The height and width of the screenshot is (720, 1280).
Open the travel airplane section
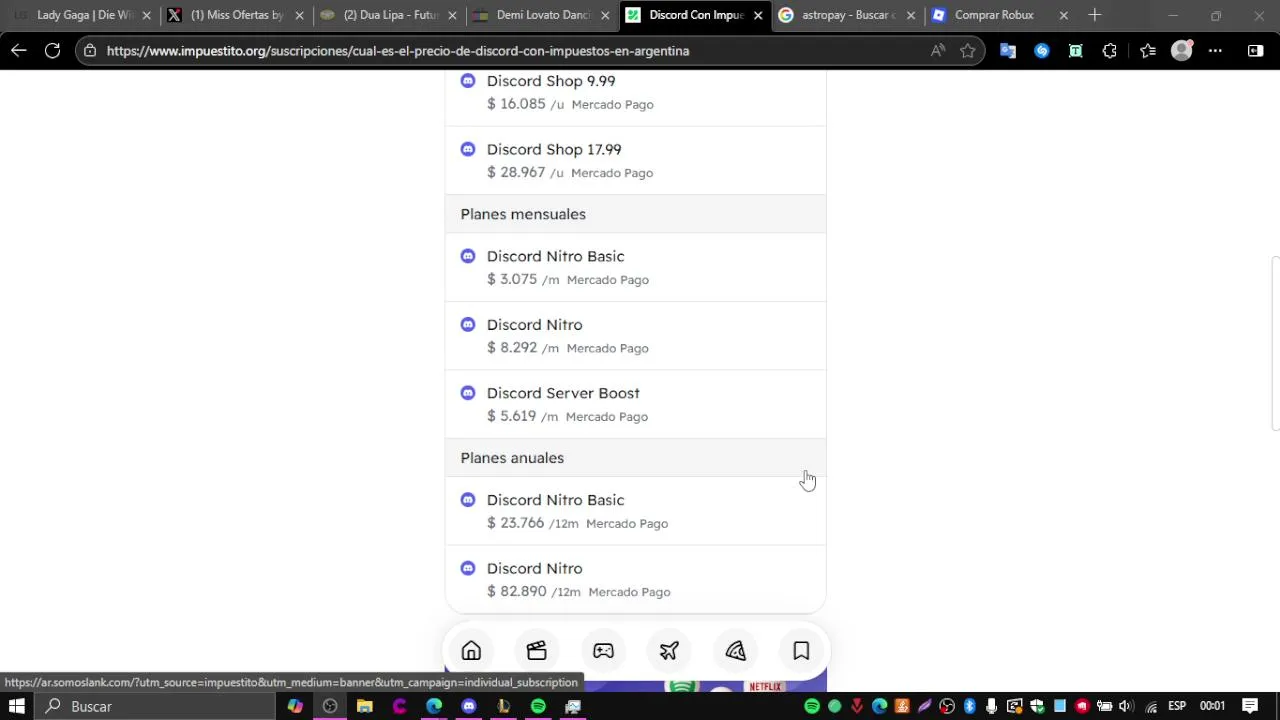[x=669, y=651]
